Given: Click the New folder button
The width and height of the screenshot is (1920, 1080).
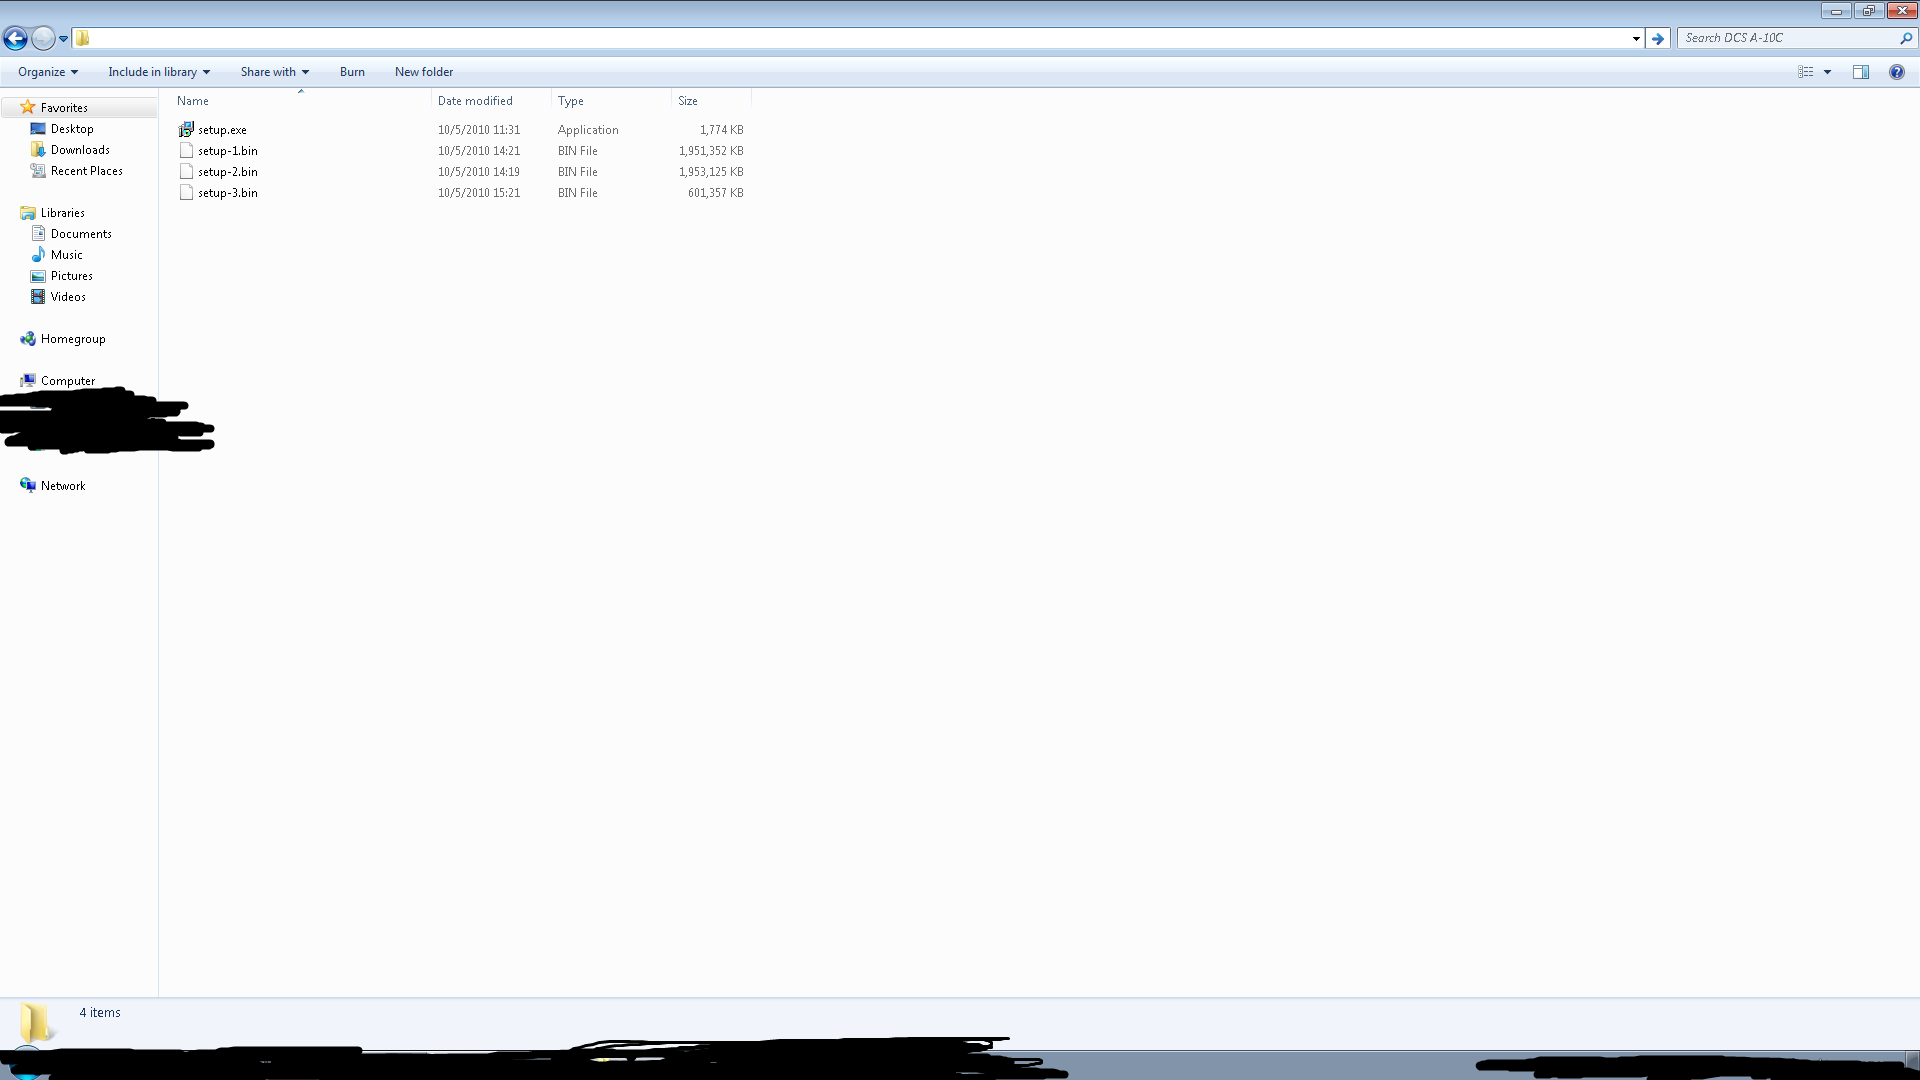Looking at the screenshot, I should tap(423, 71).
